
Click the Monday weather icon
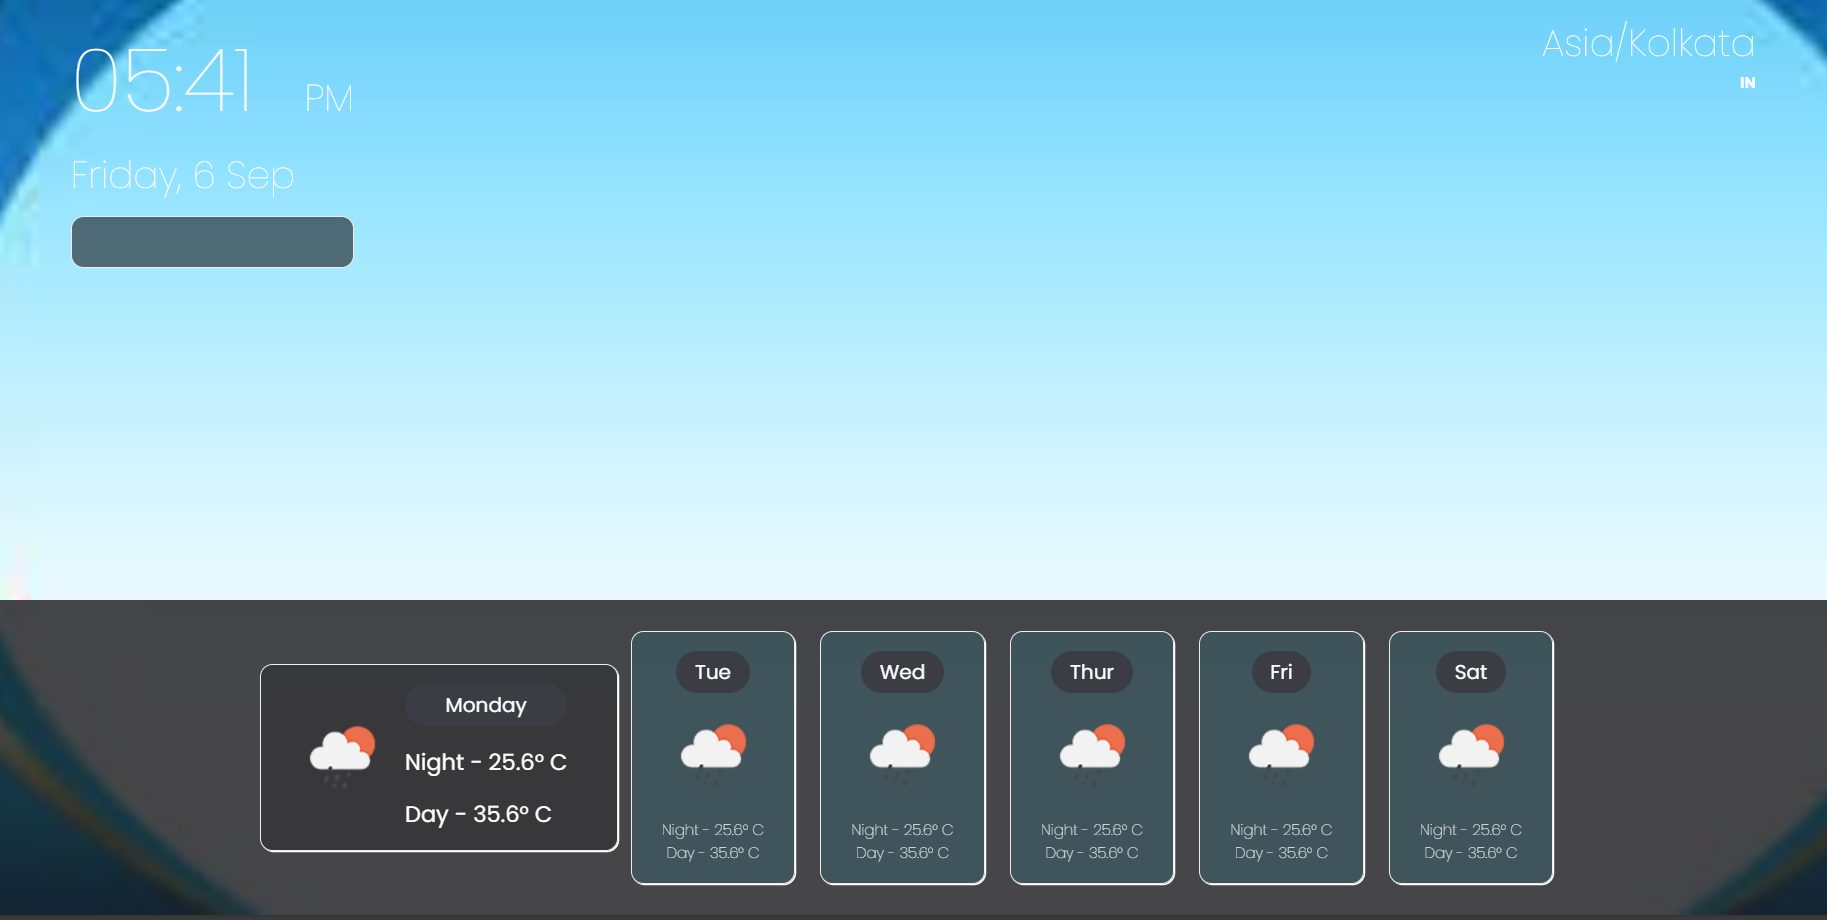[x=343, y=757]
